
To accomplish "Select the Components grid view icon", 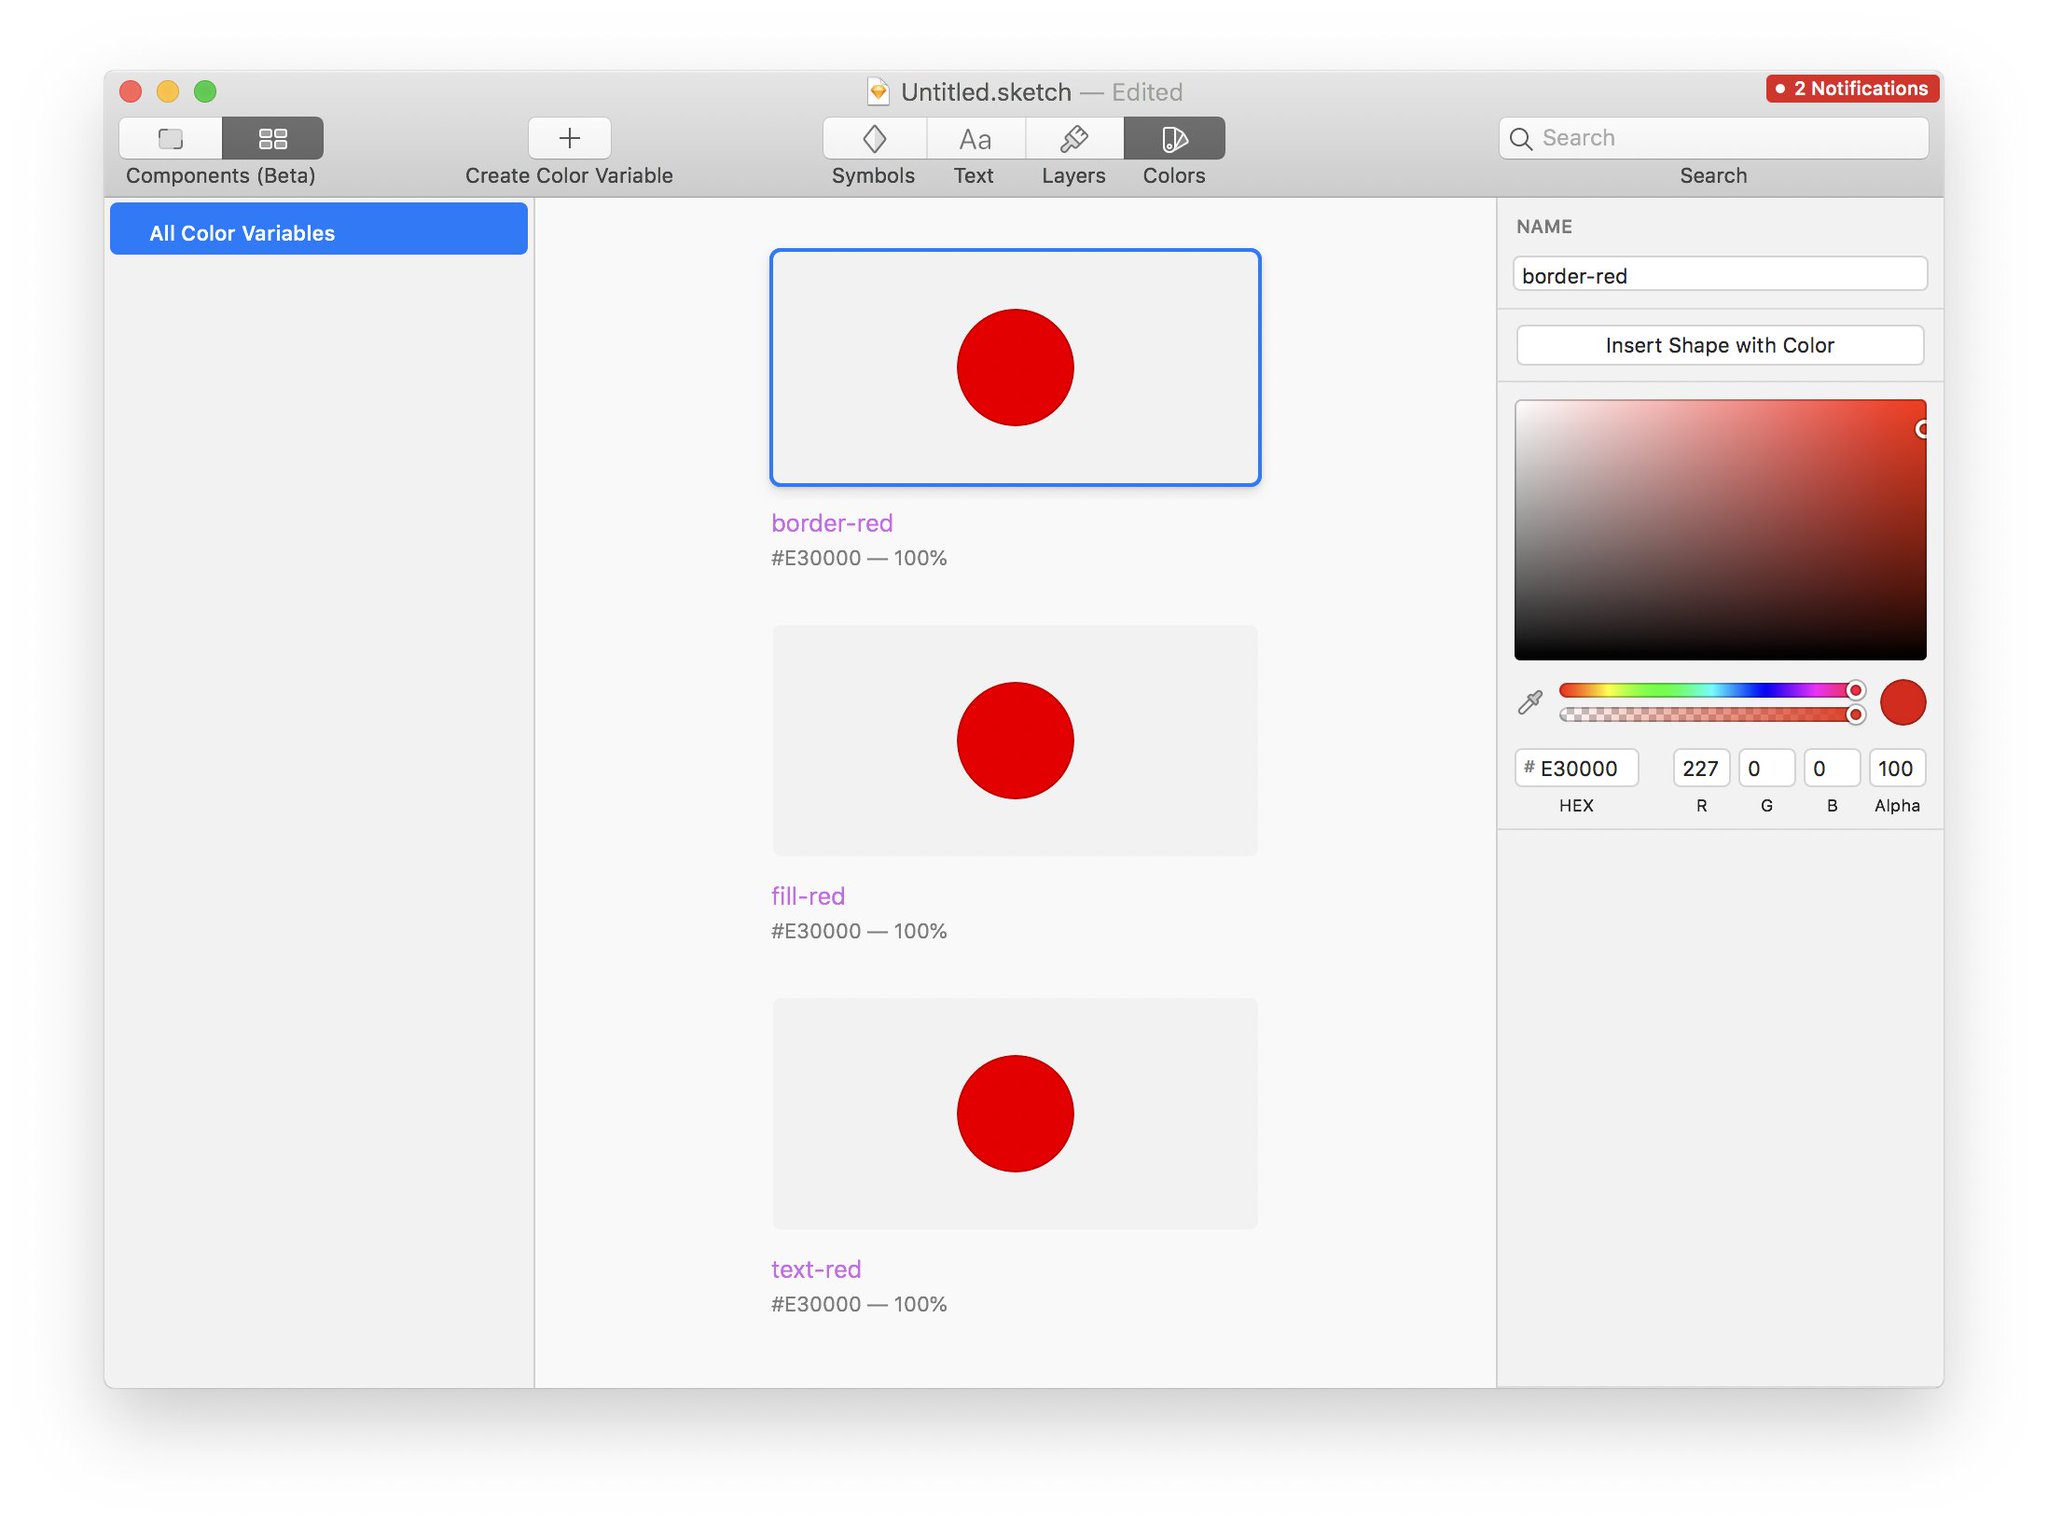I will (273, 138).
